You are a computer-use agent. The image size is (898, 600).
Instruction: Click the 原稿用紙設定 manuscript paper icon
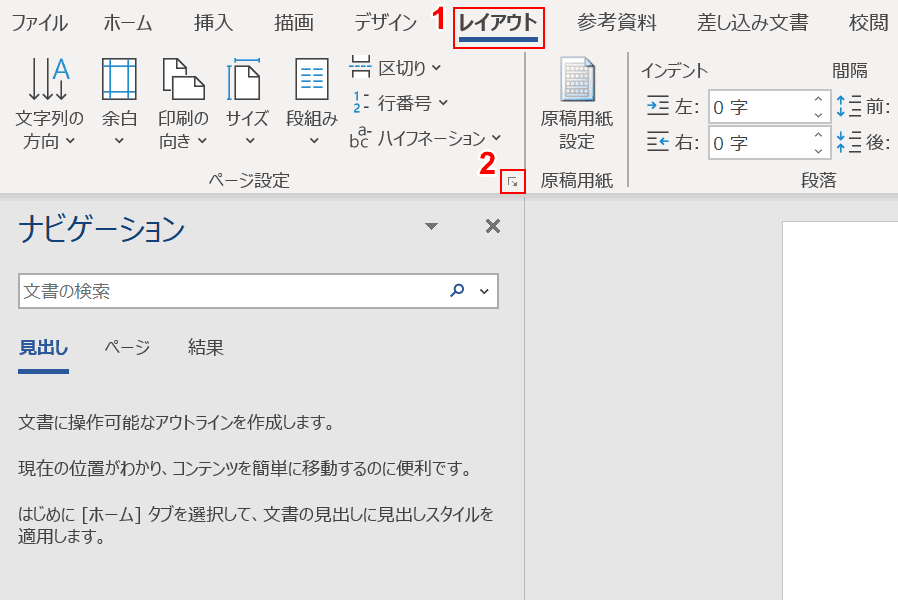577,79
